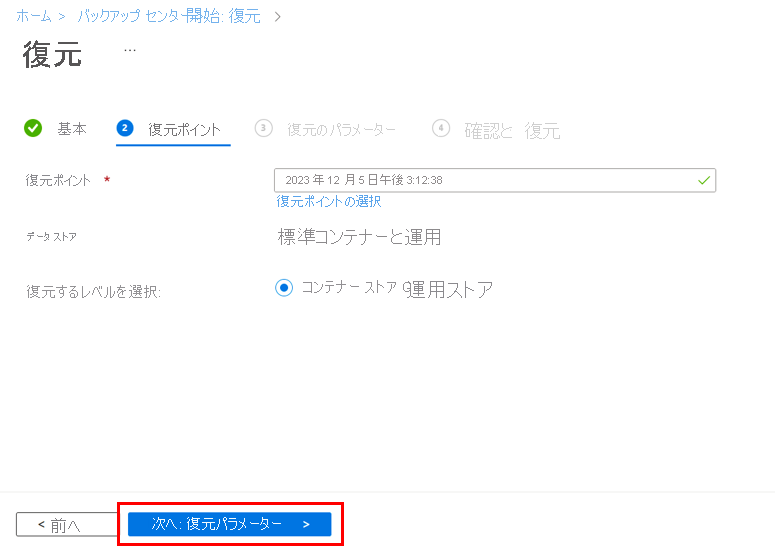Click the 復元するレベルを選択 label
The image size is (775, 550).
point(93,292)
